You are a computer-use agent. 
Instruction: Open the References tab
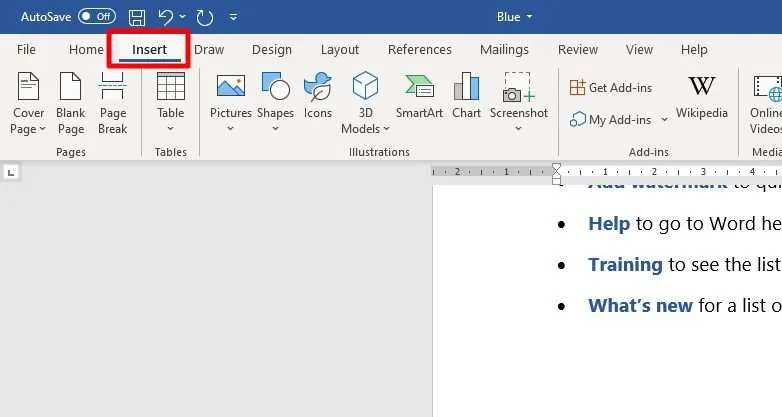coord(419,49)
